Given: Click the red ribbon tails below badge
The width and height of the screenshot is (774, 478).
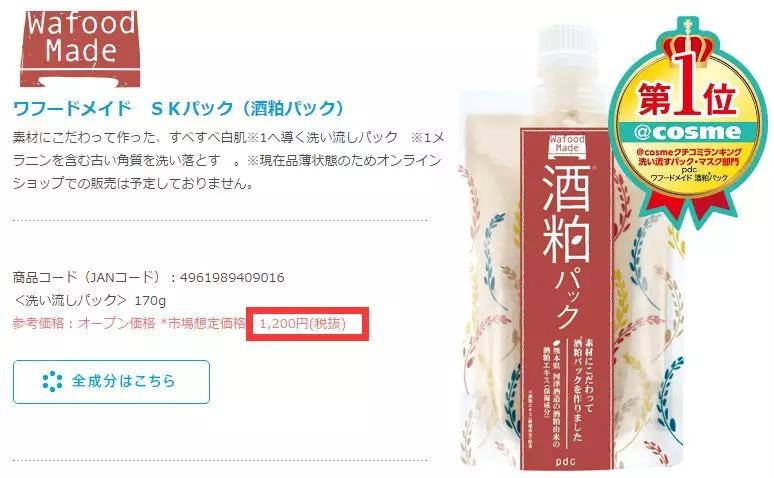Looking at the screenshot, I should click(x=689, y=207).
